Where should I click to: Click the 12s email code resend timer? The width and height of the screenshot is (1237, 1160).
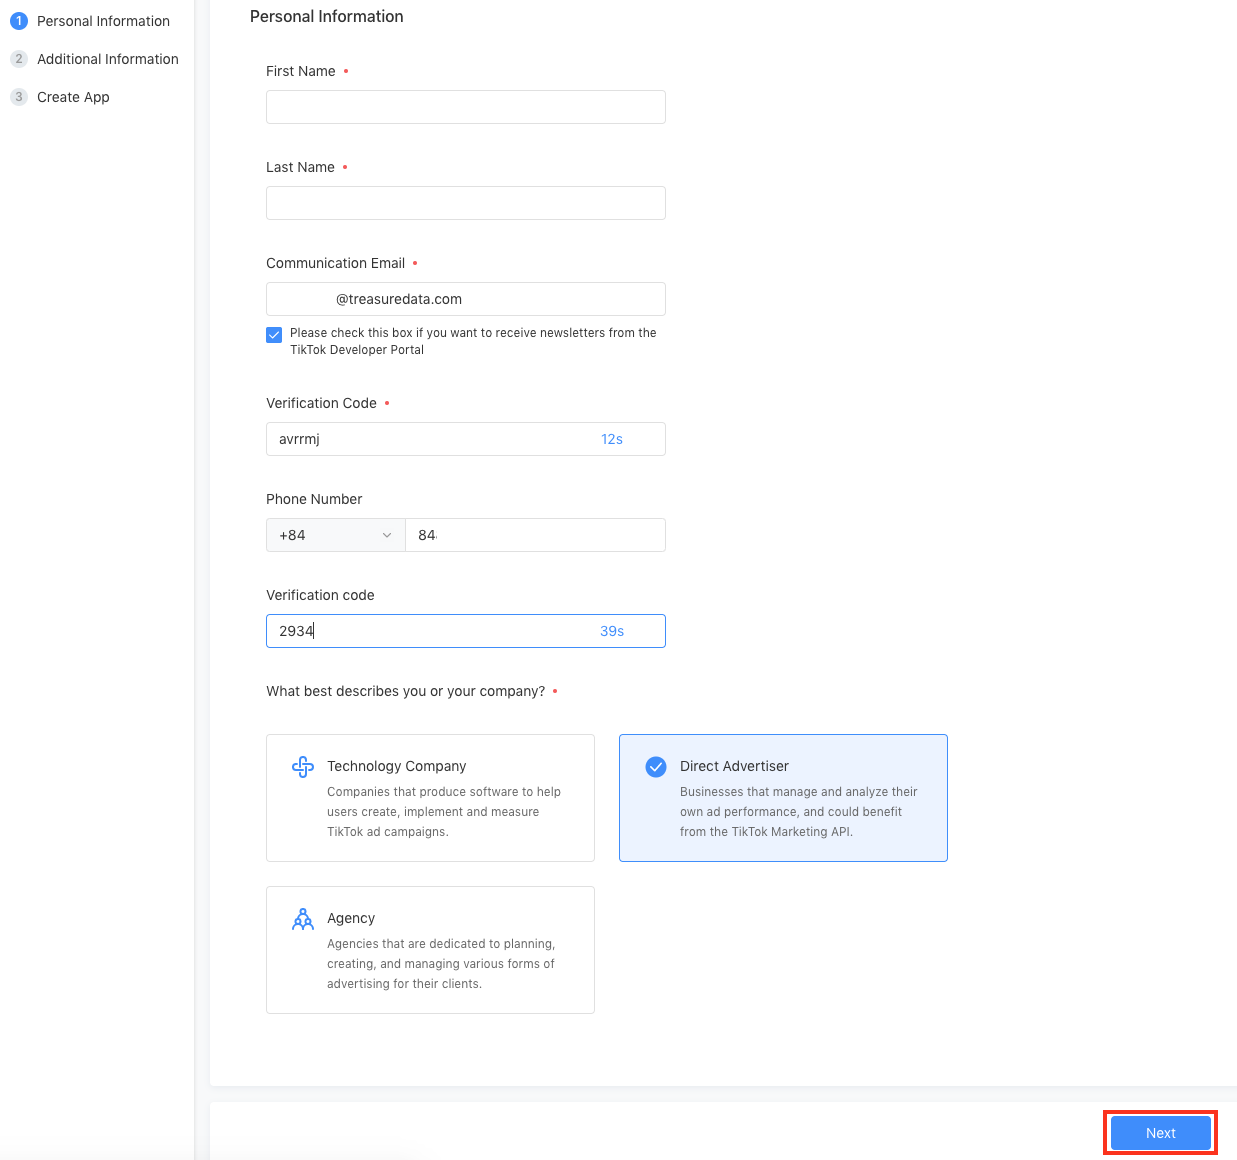[612, 439]
